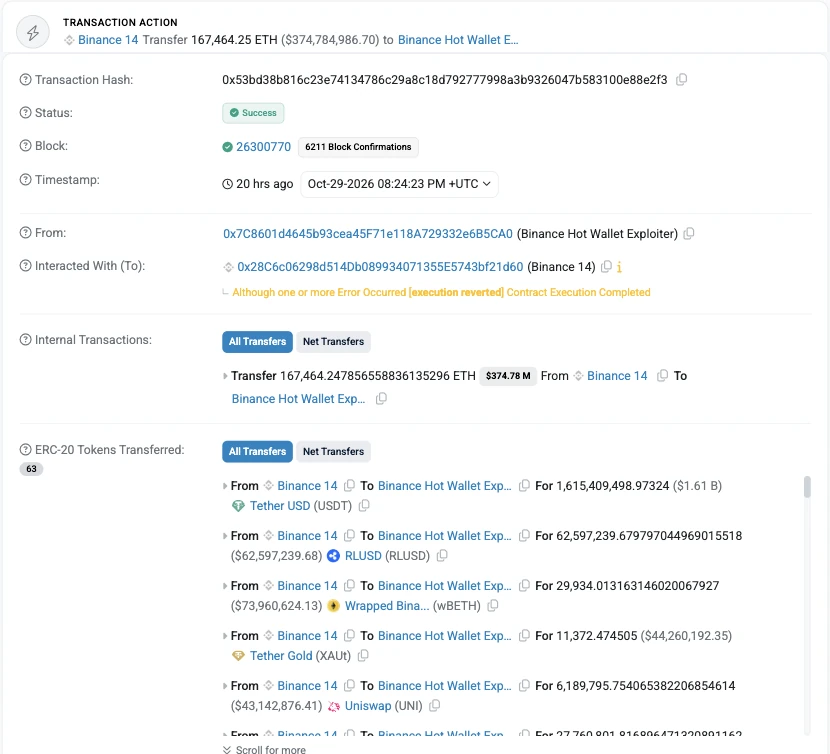830x754 pixels.
Task: Copy Binance 14 address in internal transfer
Action: click(662, 375)
